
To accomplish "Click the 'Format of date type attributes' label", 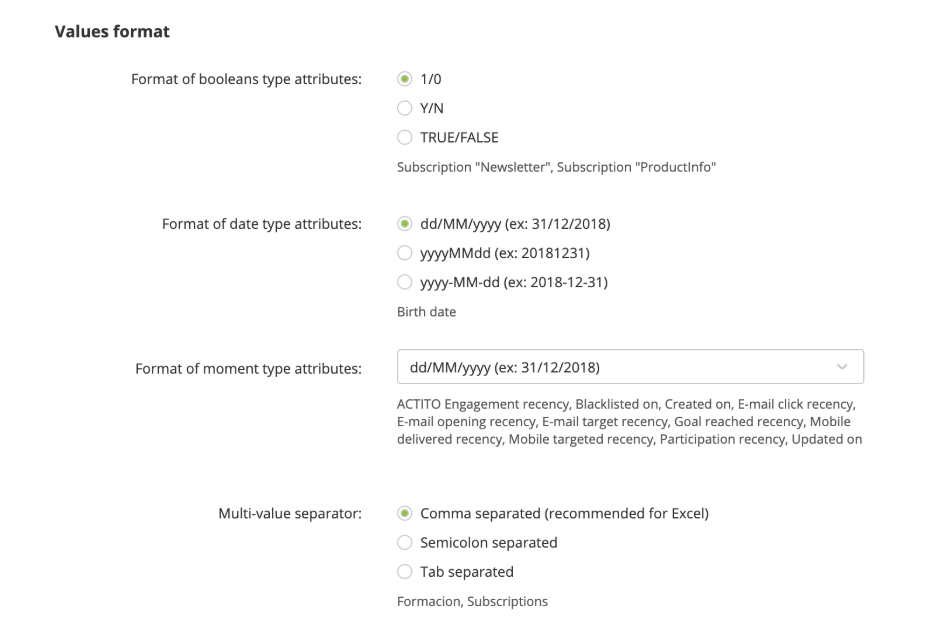I will pos(261,224).
